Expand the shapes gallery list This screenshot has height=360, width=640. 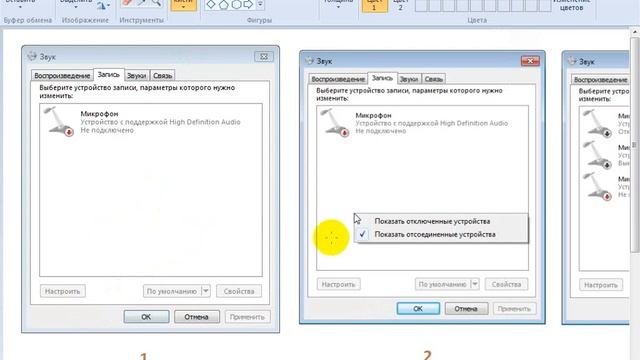click(260, 5)
